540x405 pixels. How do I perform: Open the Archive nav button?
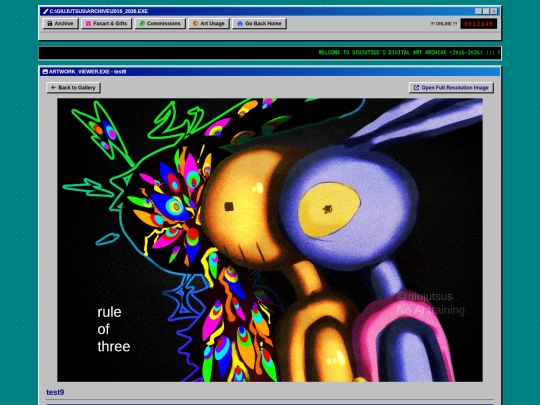pos(61,23)
